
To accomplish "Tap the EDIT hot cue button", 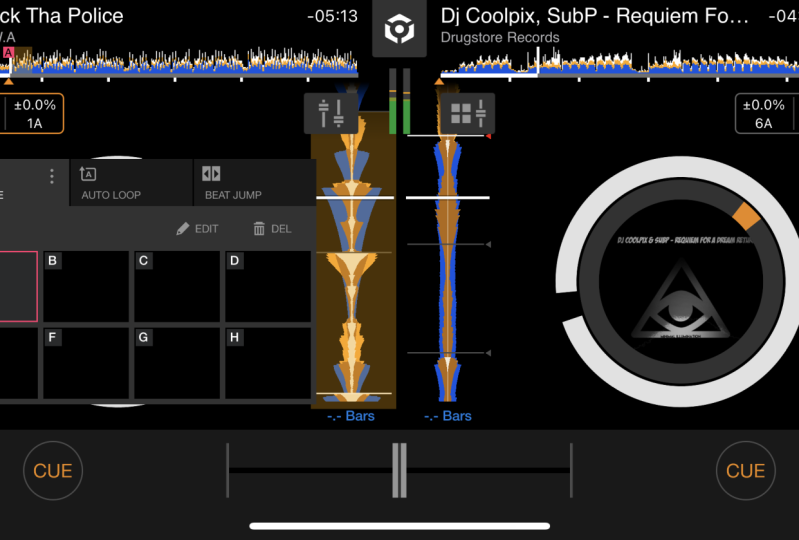I will (197, 229).
